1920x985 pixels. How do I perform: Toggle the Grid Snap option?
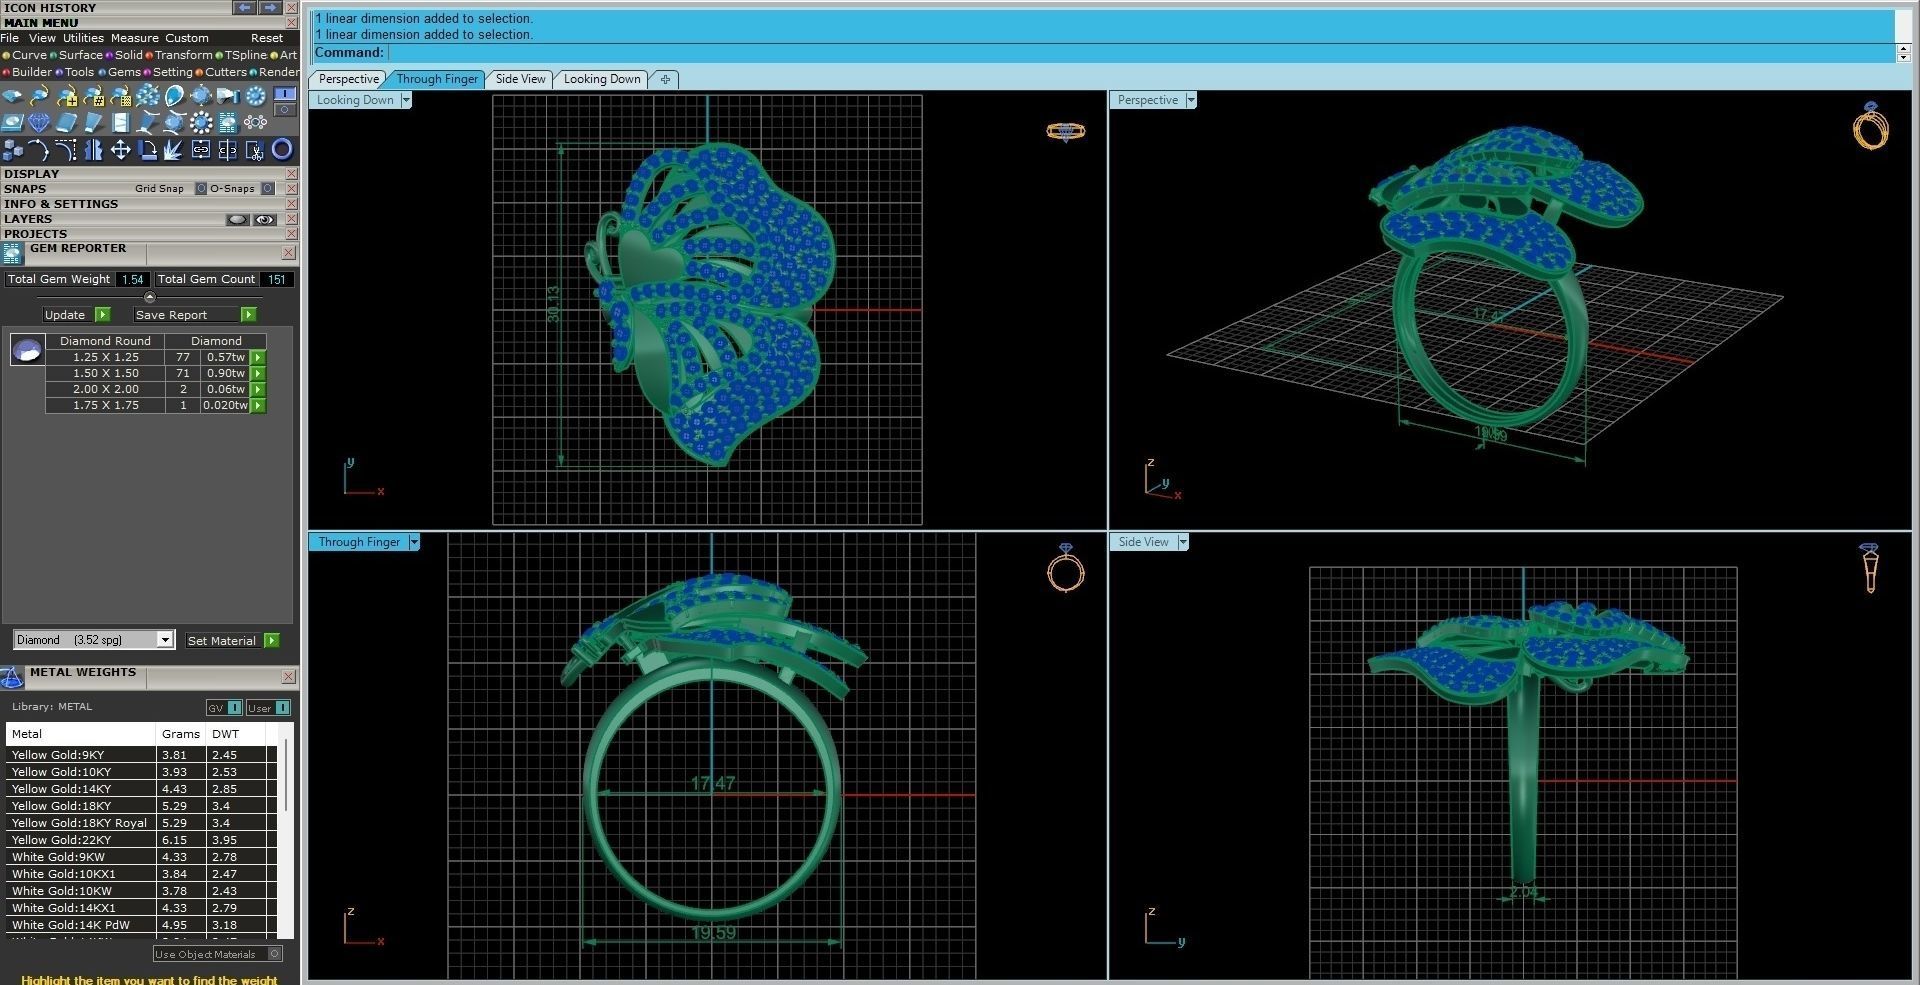201,188
